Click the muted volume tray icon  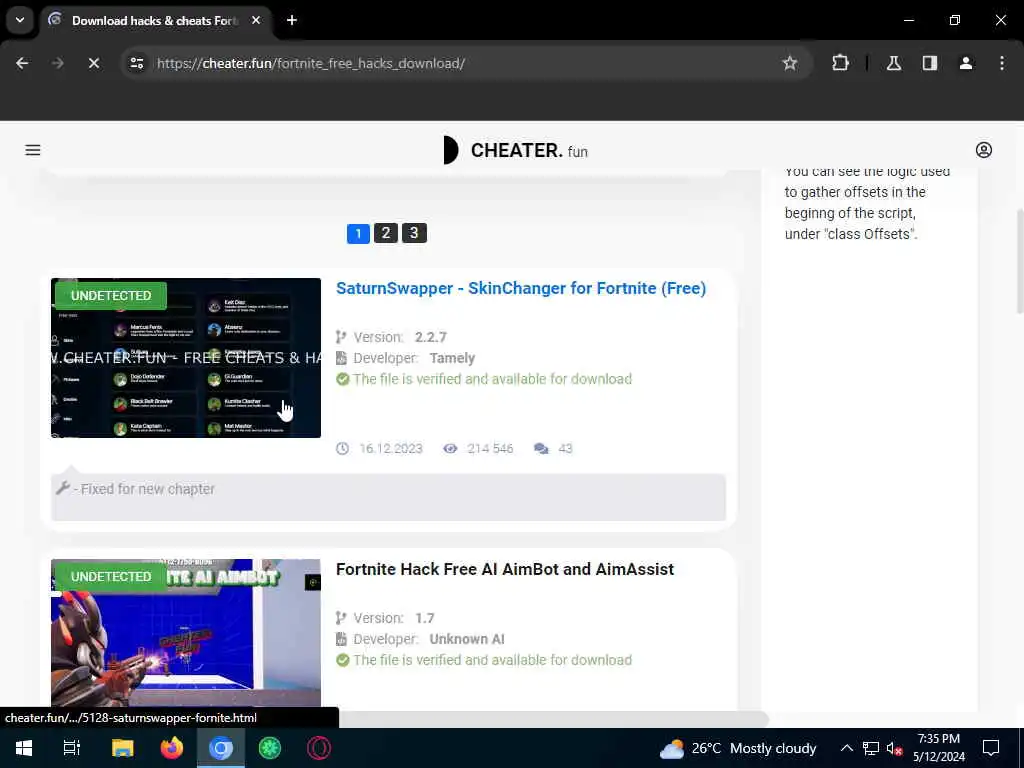tap(894, 748)
